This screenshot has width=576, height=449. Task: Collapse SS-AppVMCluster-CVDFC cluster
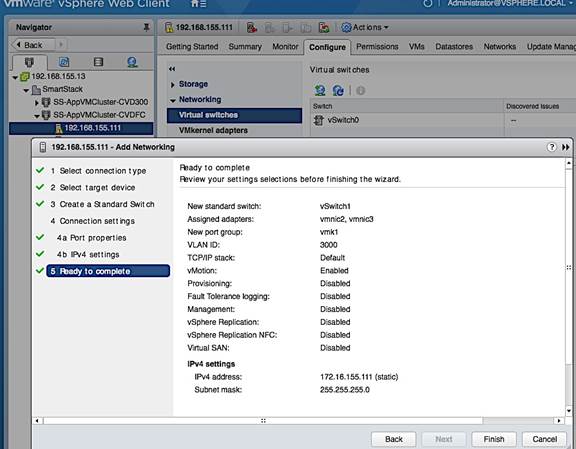point(37,116)
